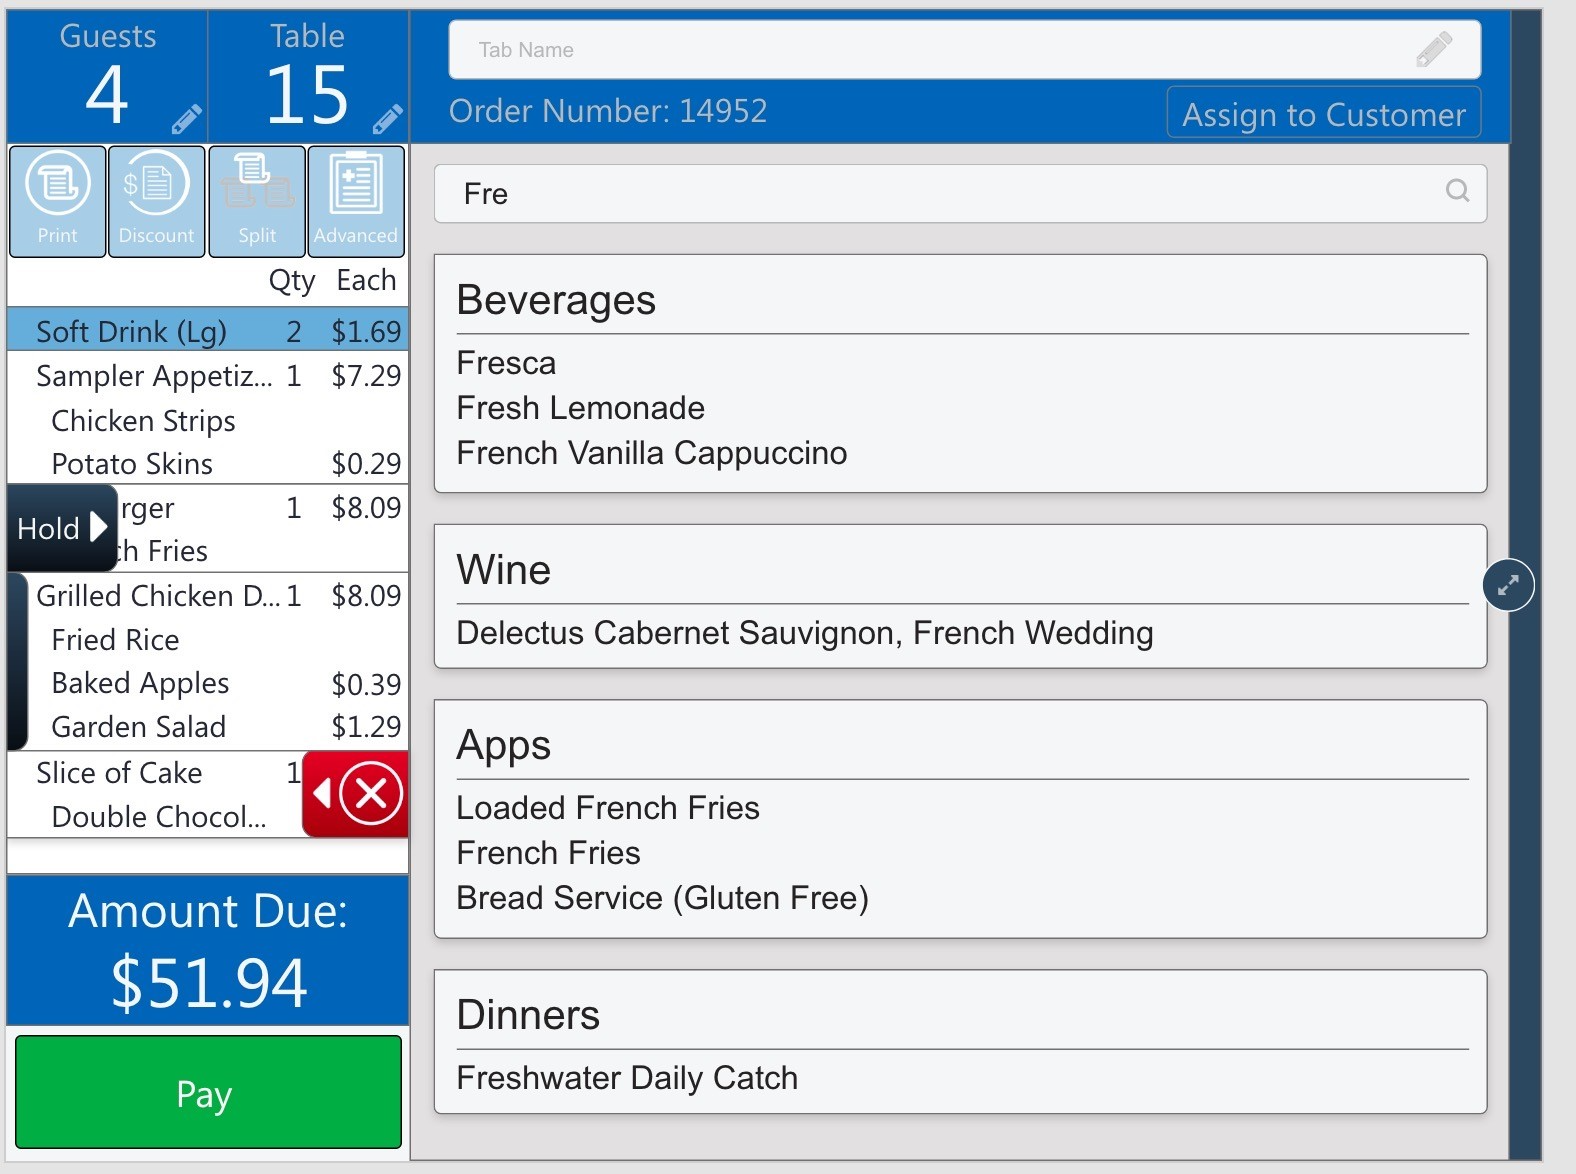Select the Garden Salad modifier
This screenshot has width=1576, height=1174.
[138, 727]
